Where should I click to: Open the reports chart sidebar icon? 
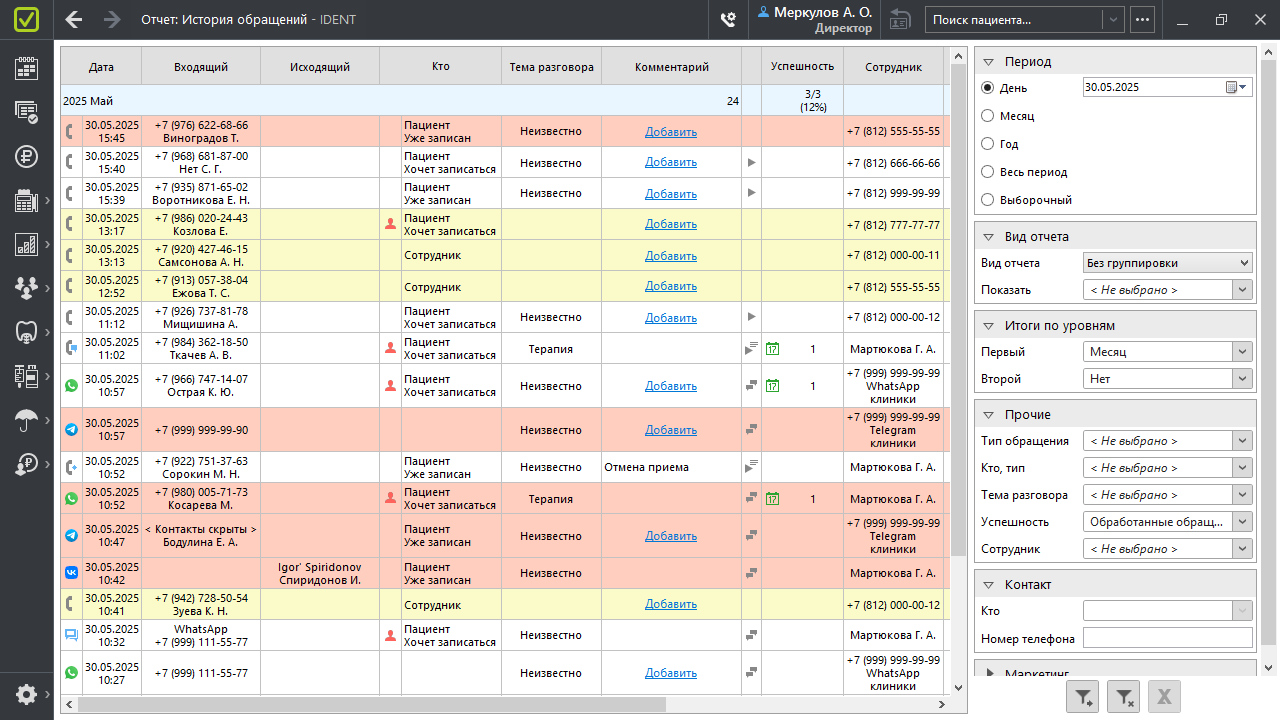click(x=26, y=244)
